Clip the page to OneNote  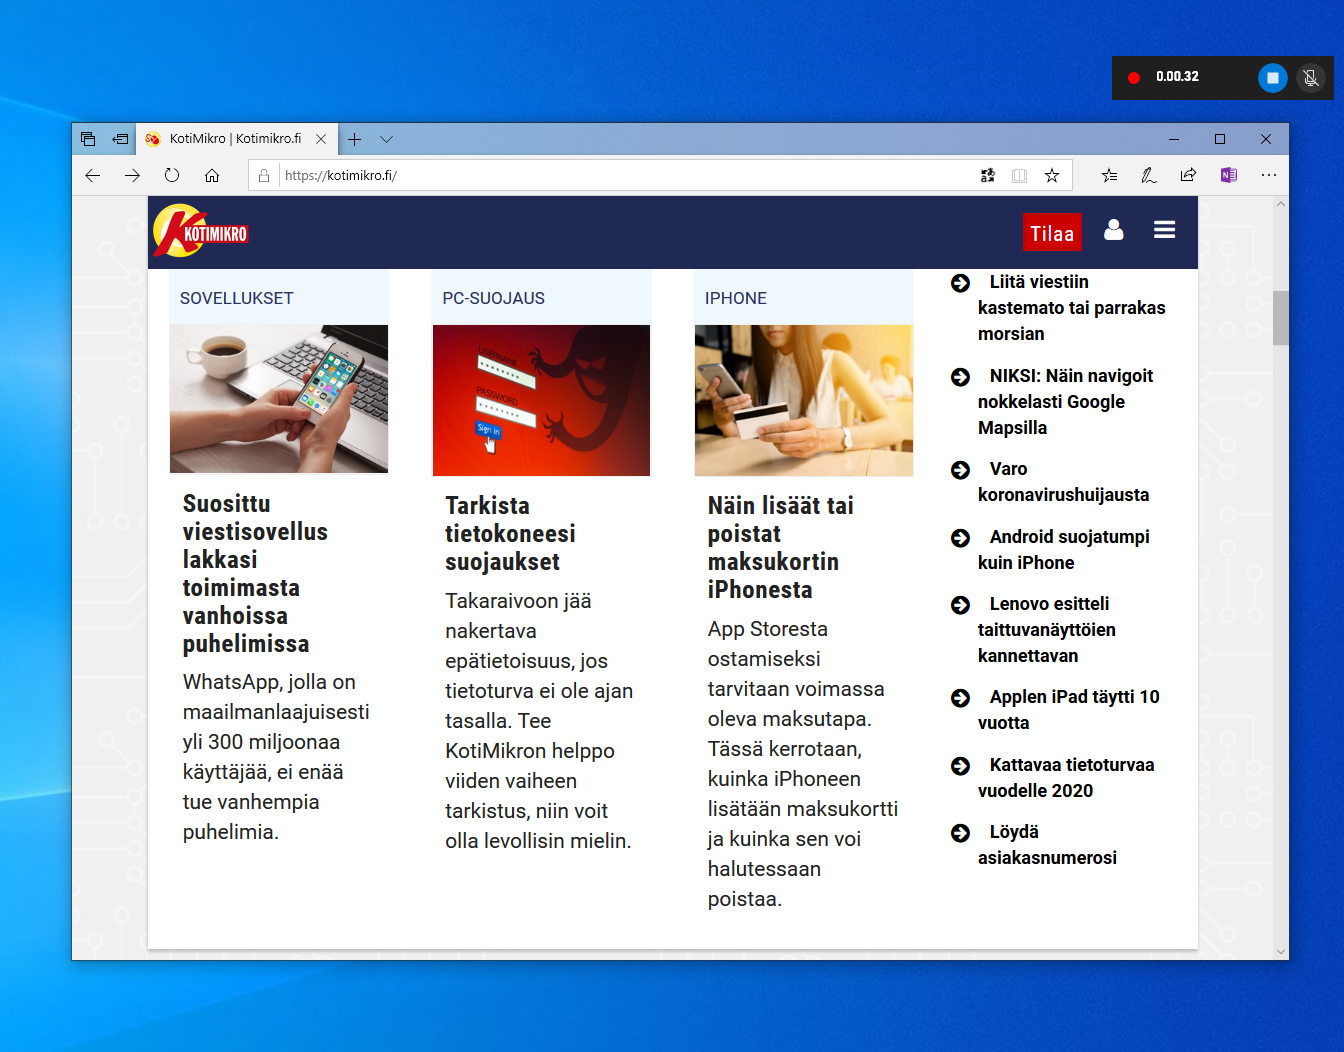tap(1228, 175)
